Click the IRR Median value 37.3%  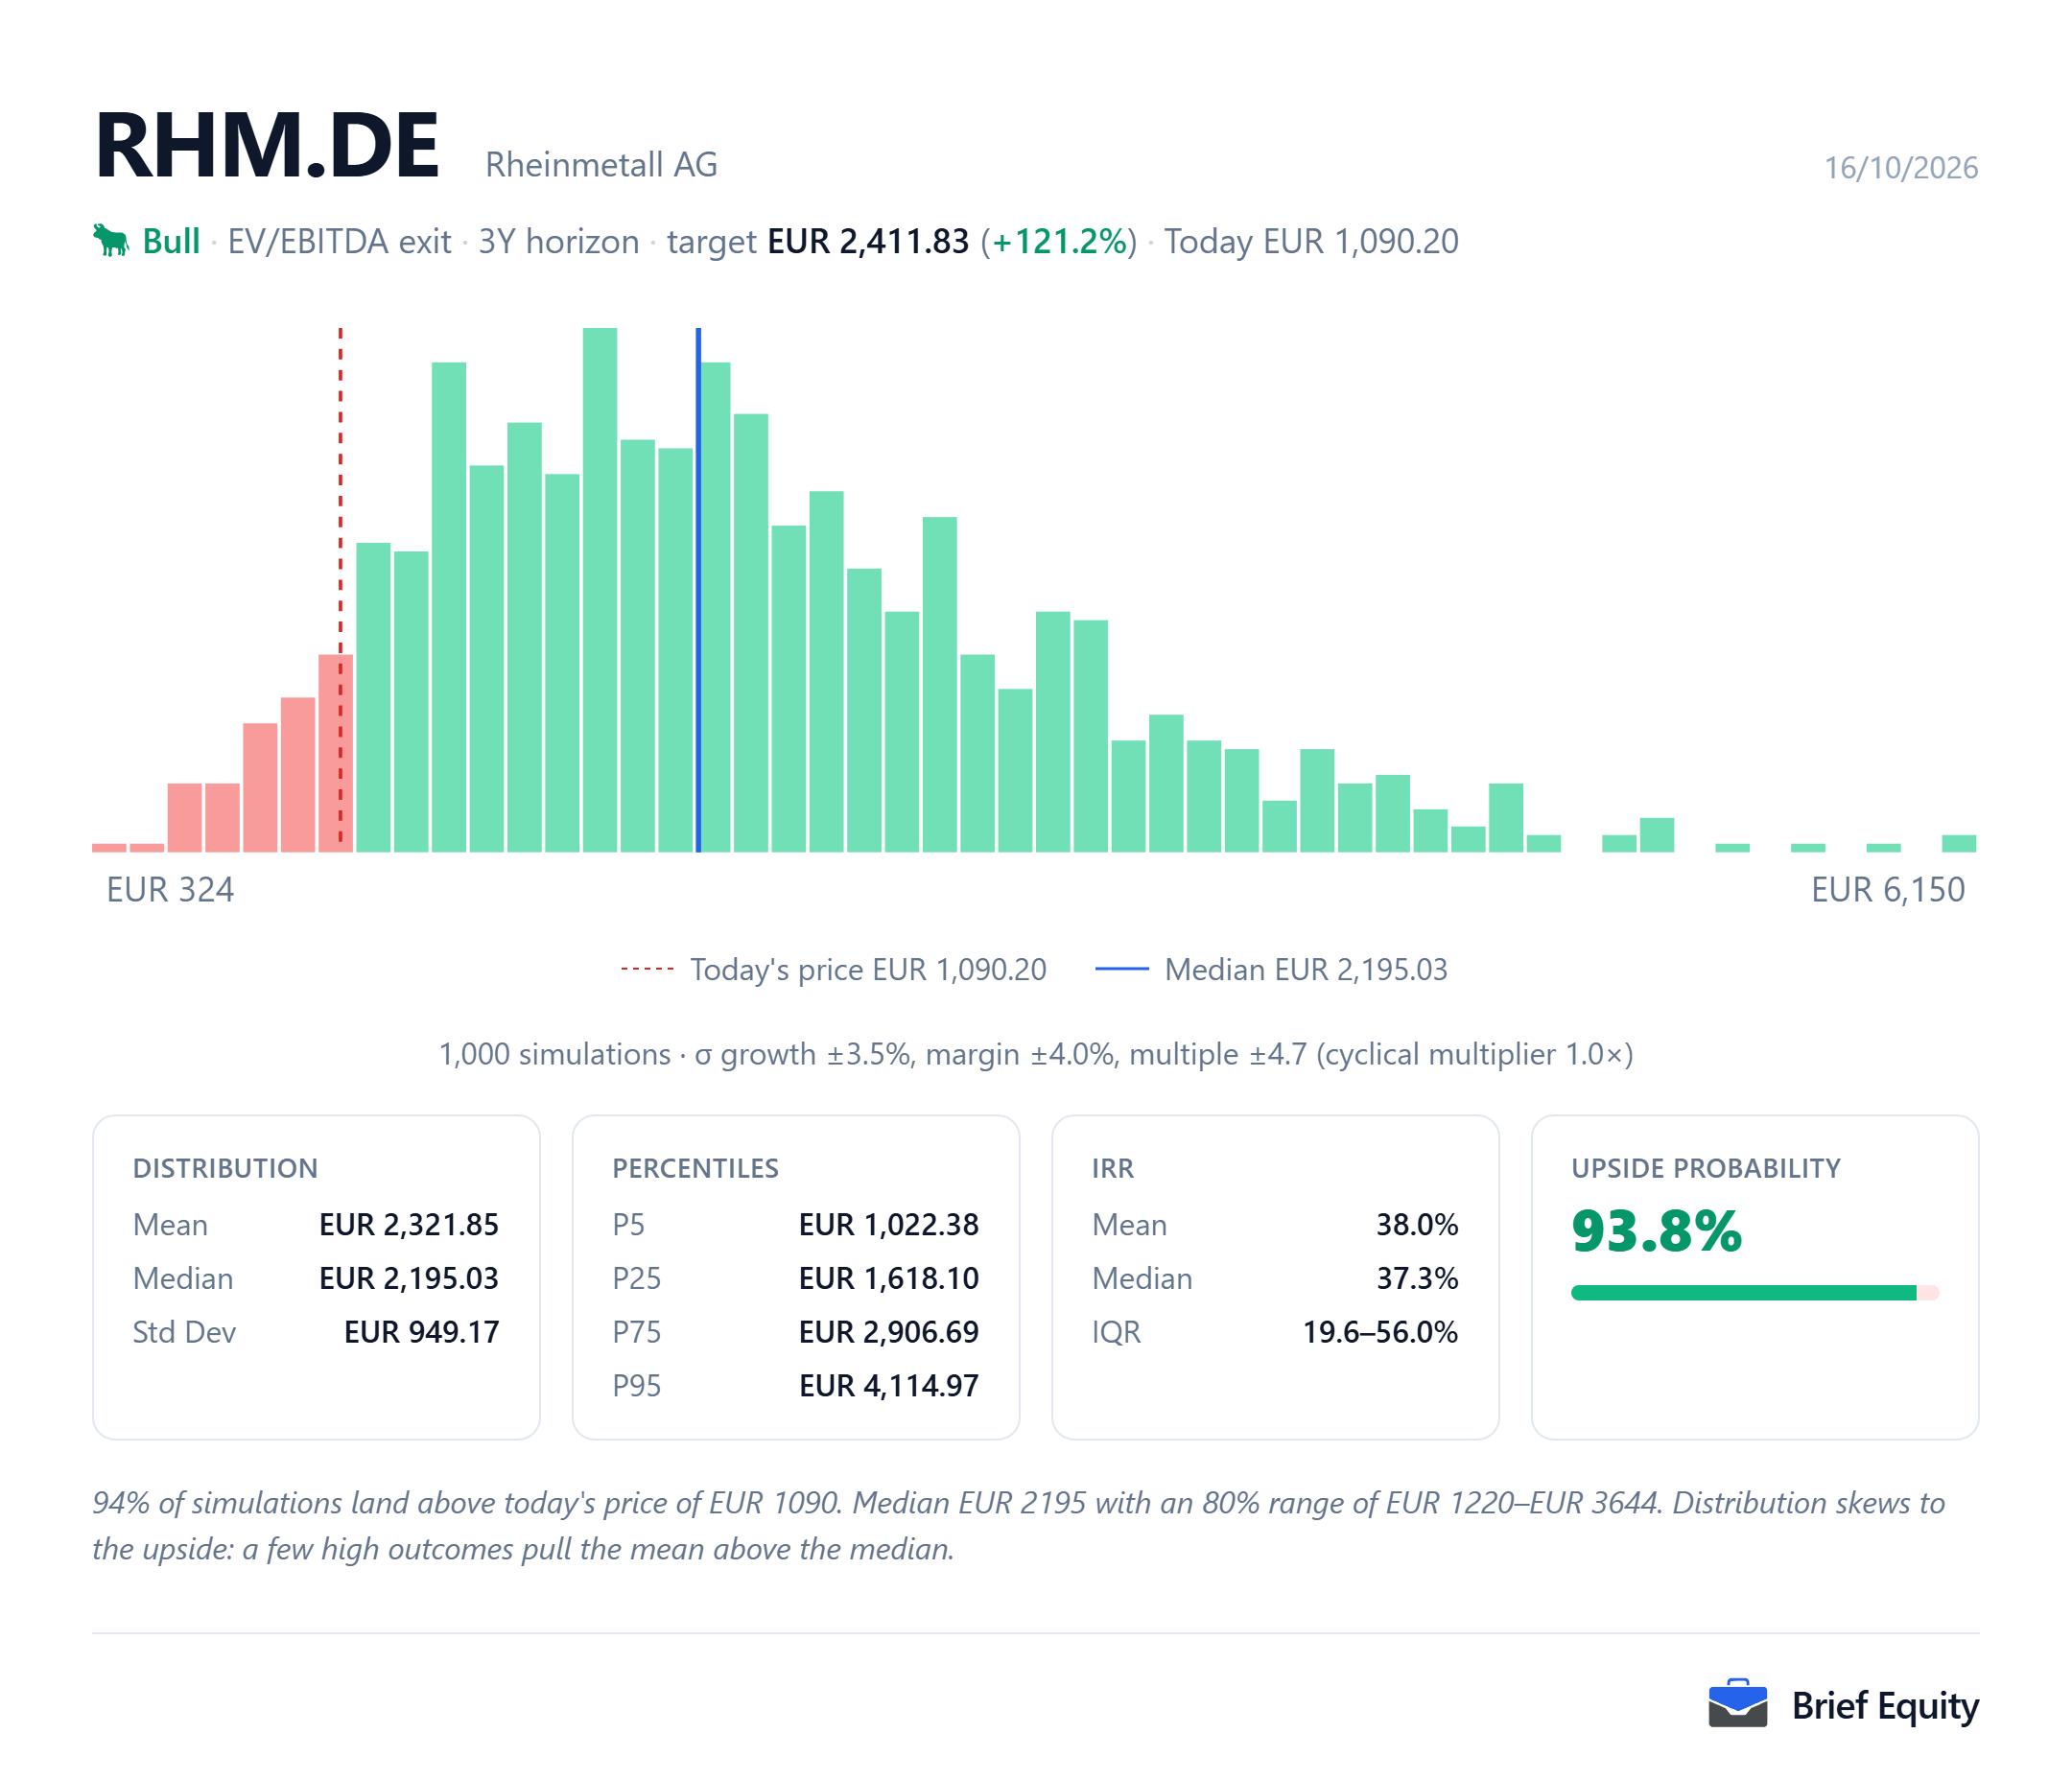click(x=1417, y=1279)
